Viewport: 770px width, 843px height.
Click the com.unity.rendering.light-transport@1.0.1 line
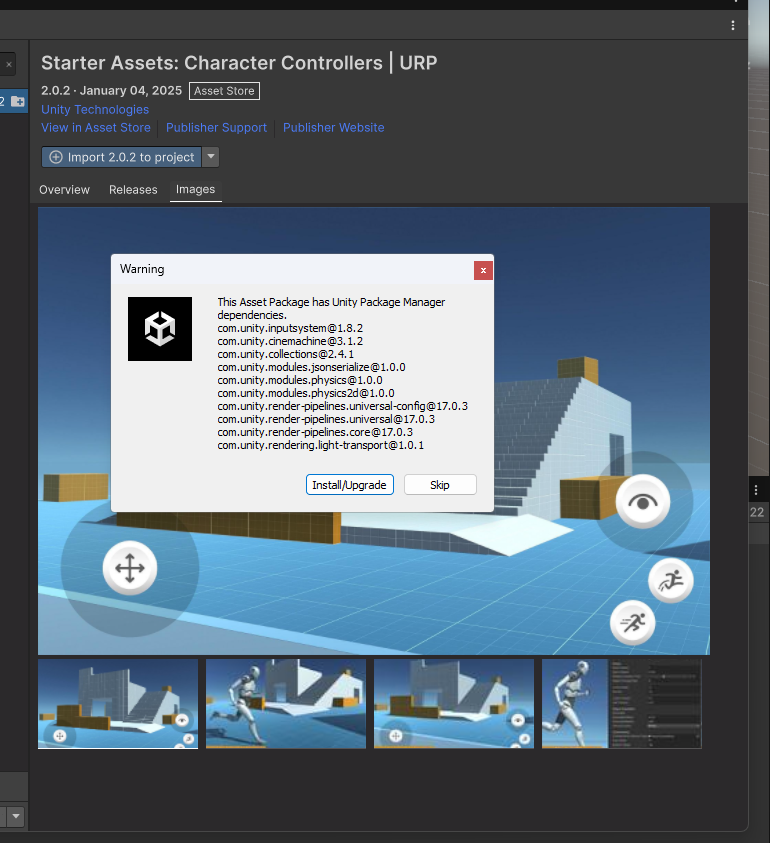pos(320,445)
